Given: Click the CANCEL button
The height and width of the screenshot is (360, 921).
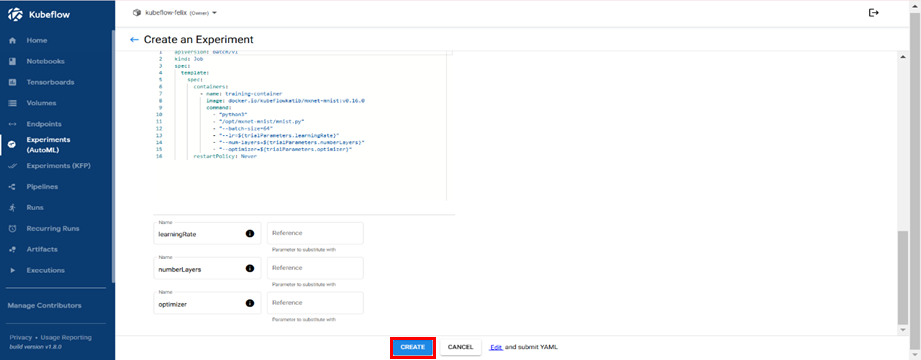Looking at the screenshot, I should [x=460, y=348].
